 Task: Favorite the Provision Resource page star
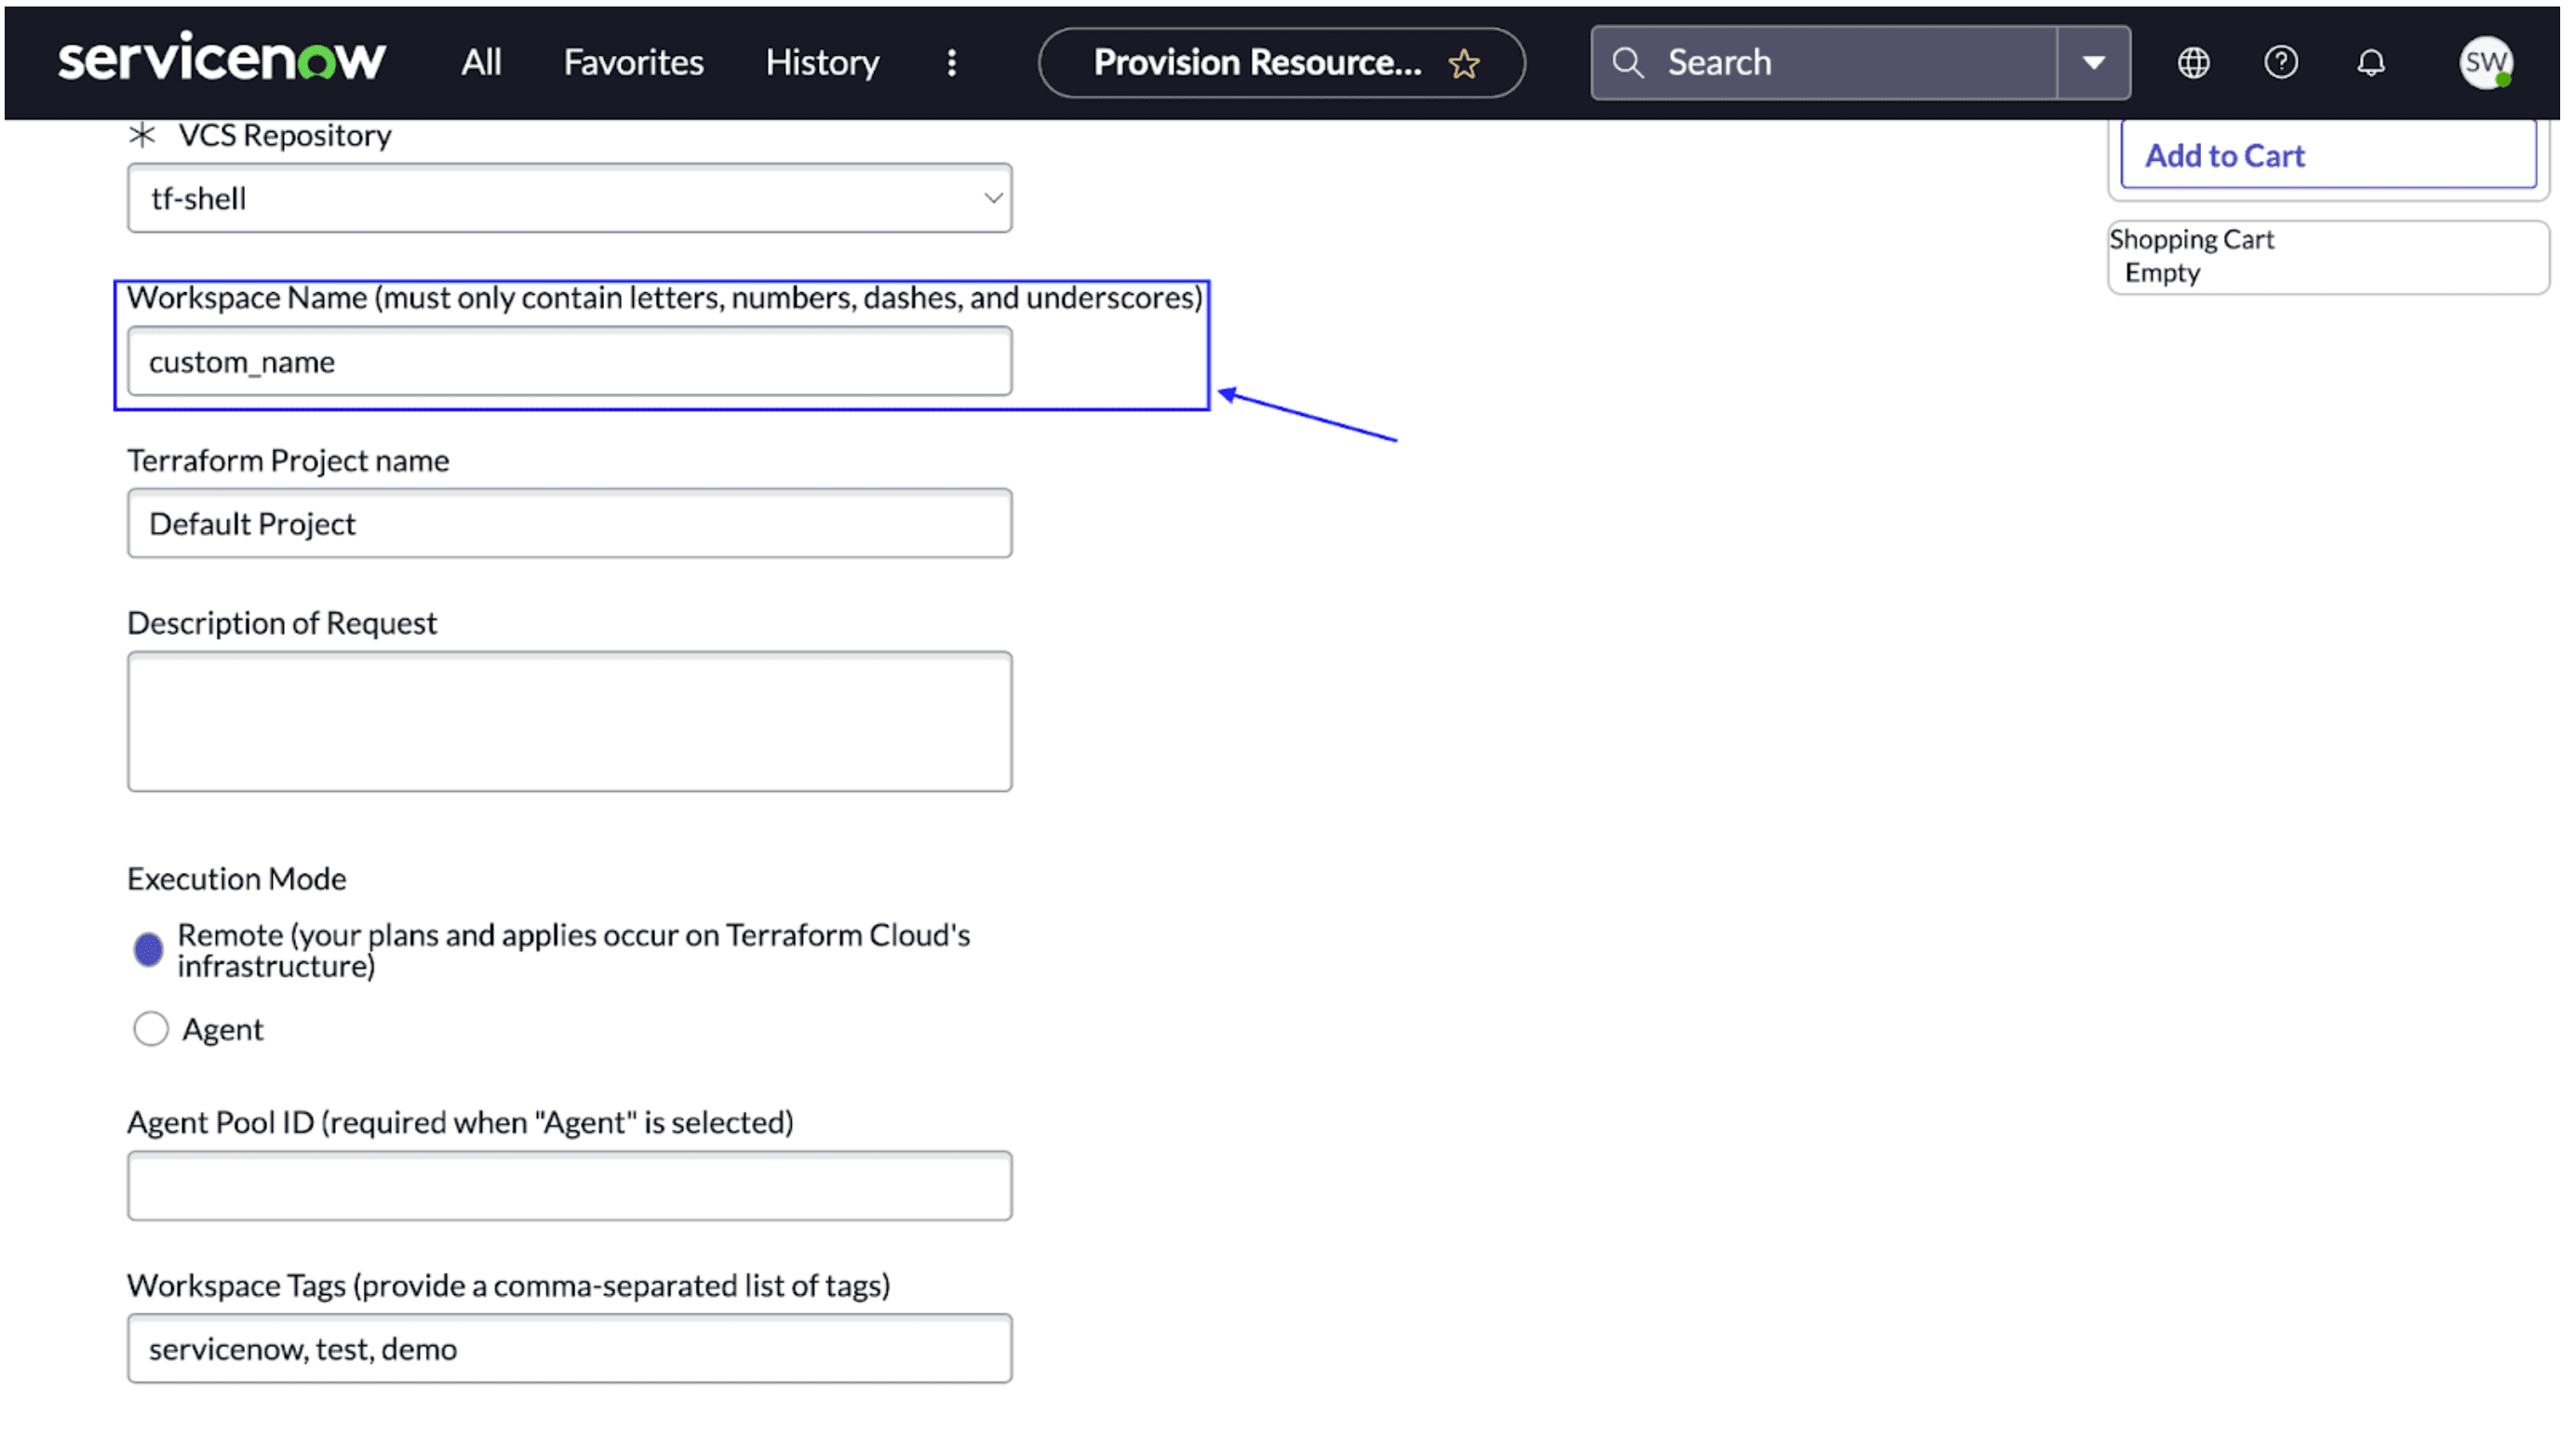coord(1464,64)
